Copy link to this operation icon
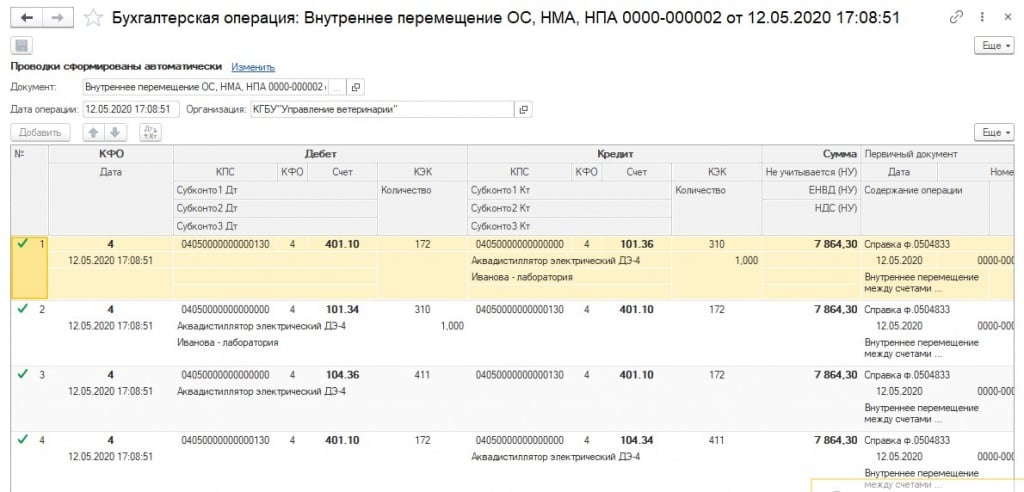Screen dimensions: 1024x492 point(957,18)
